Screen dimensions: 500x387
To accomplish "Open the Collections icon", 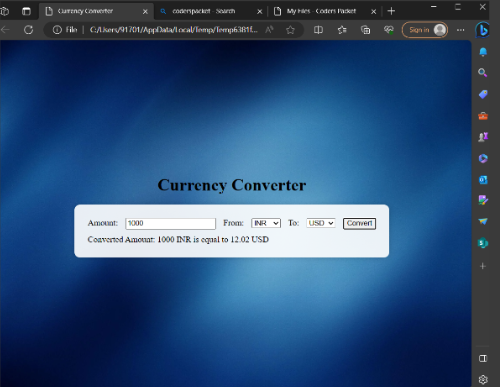I will coord(366,30).
